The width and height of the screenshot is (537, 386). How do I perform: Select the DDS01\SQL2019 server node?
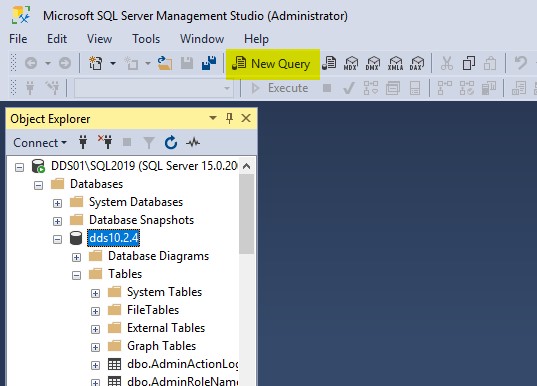[x=144, y=166]
